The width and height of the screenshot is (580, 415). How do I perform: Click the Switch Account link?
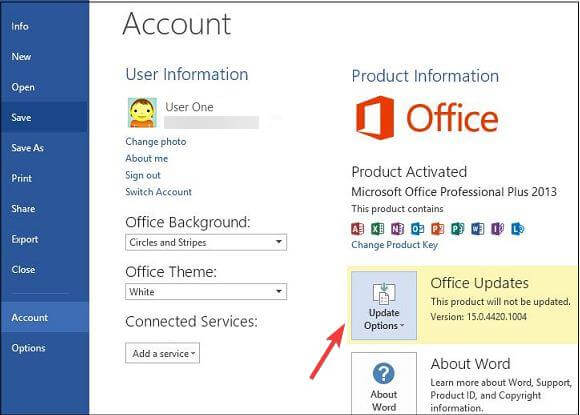(158, 192)
